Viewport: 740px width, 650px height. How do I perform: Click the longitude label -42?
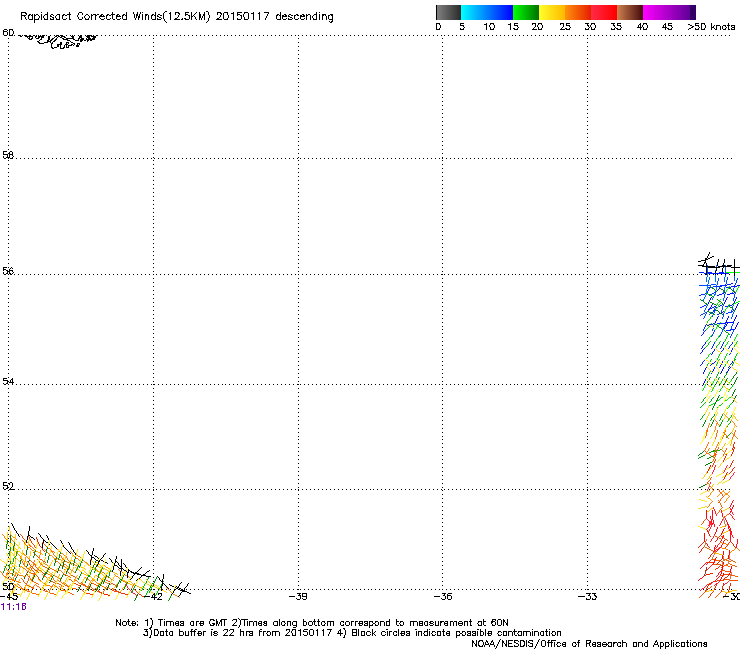pos(153,596)
